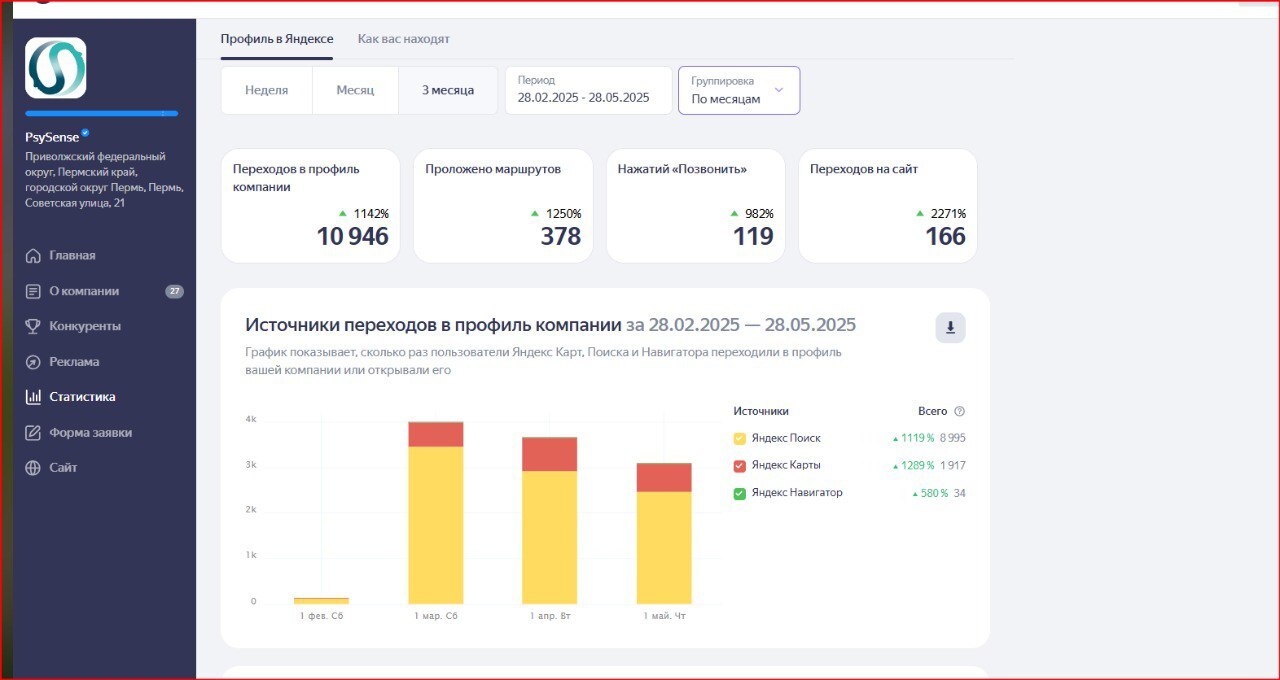The width and height of the screenshot is (1280, 680).
Task: Click the value 166 in site visits card
Action: coord(946,237)
